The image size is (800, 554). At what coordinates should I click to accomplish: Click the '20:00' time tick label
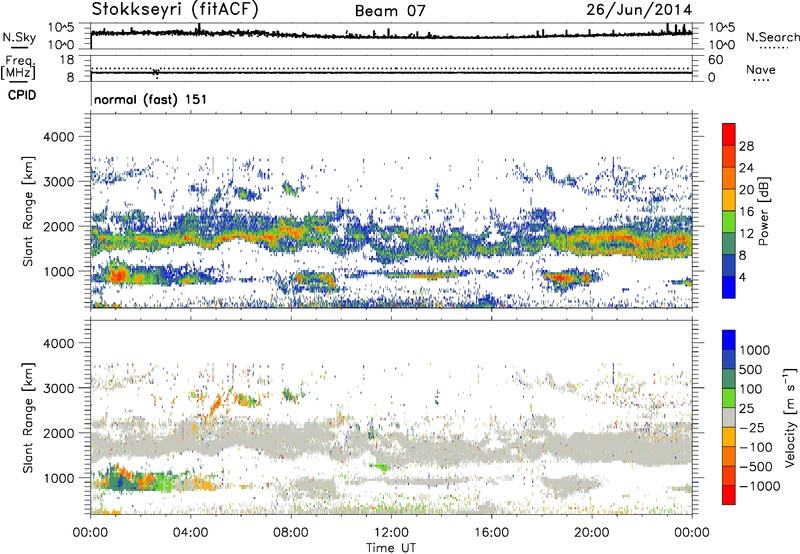(592, 533)
